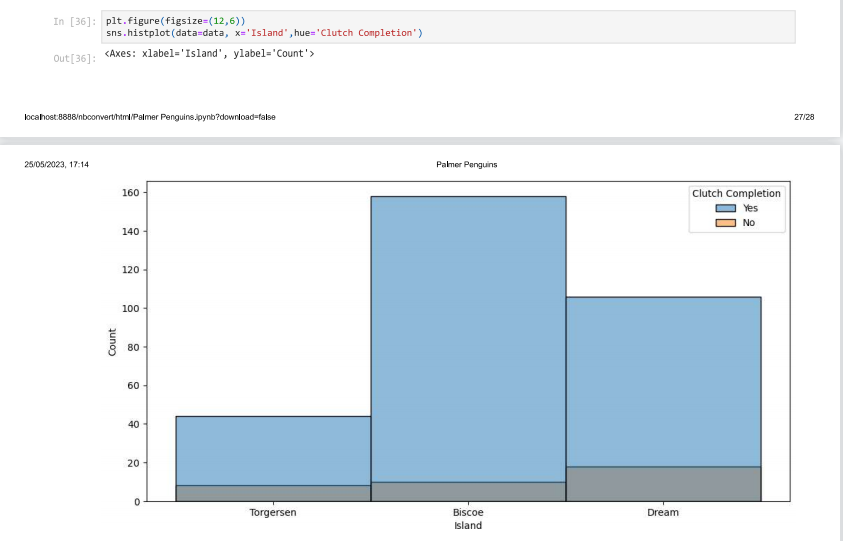Click the Palmer Penguins page header

click(x=467, y=165)
